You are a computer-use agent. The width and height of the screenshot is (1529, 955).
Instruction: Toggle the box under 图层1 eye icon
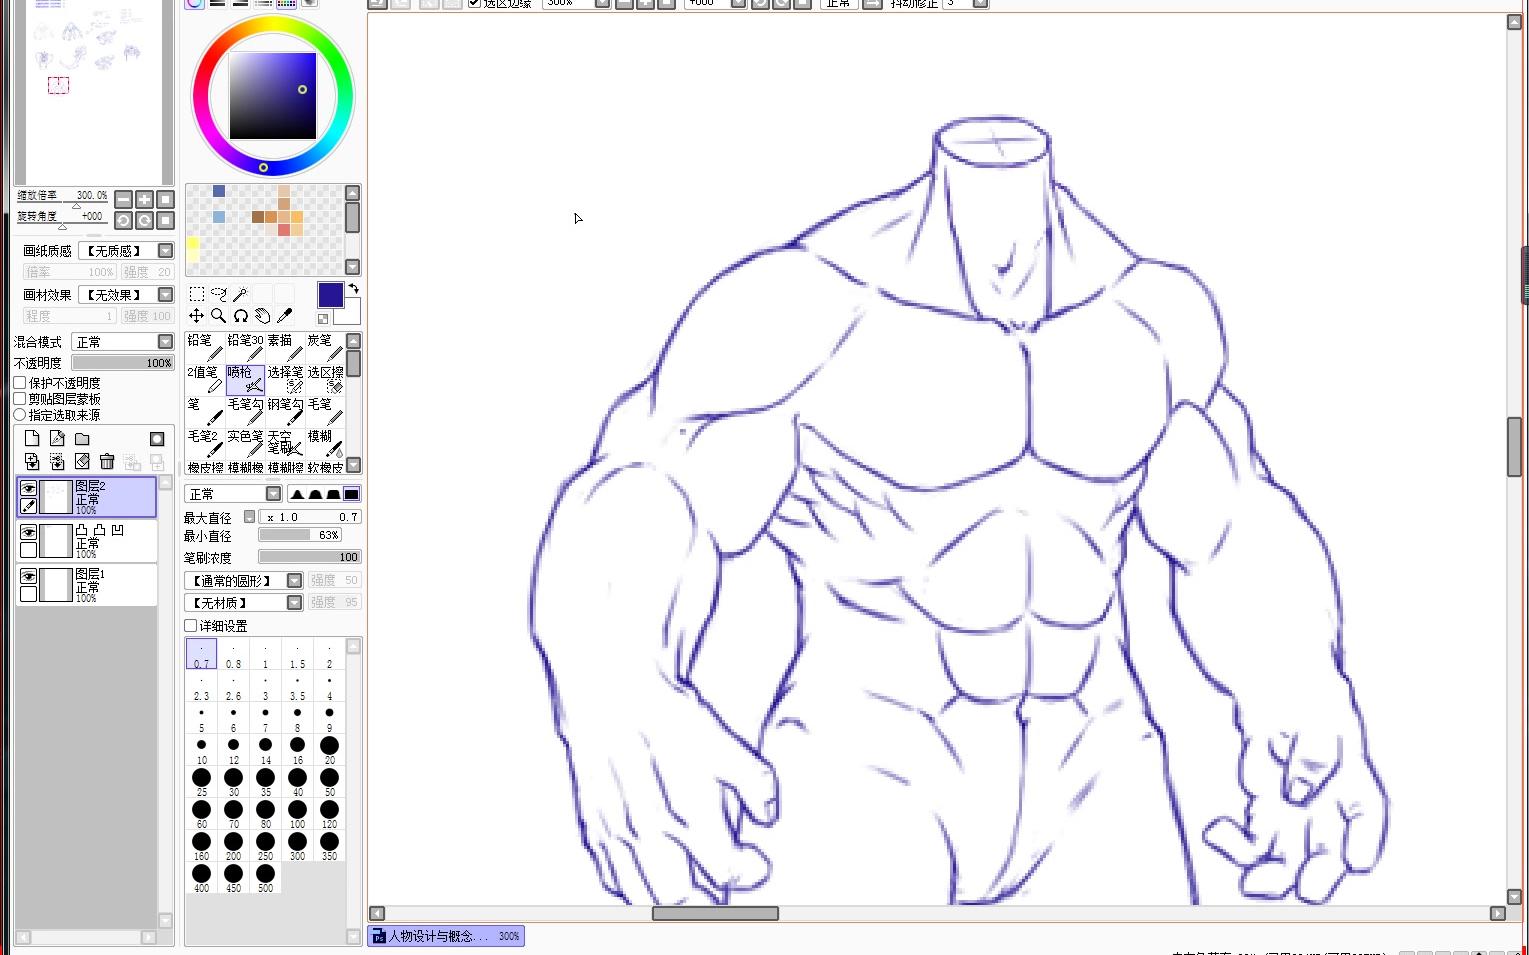click(x=28, y=594)
